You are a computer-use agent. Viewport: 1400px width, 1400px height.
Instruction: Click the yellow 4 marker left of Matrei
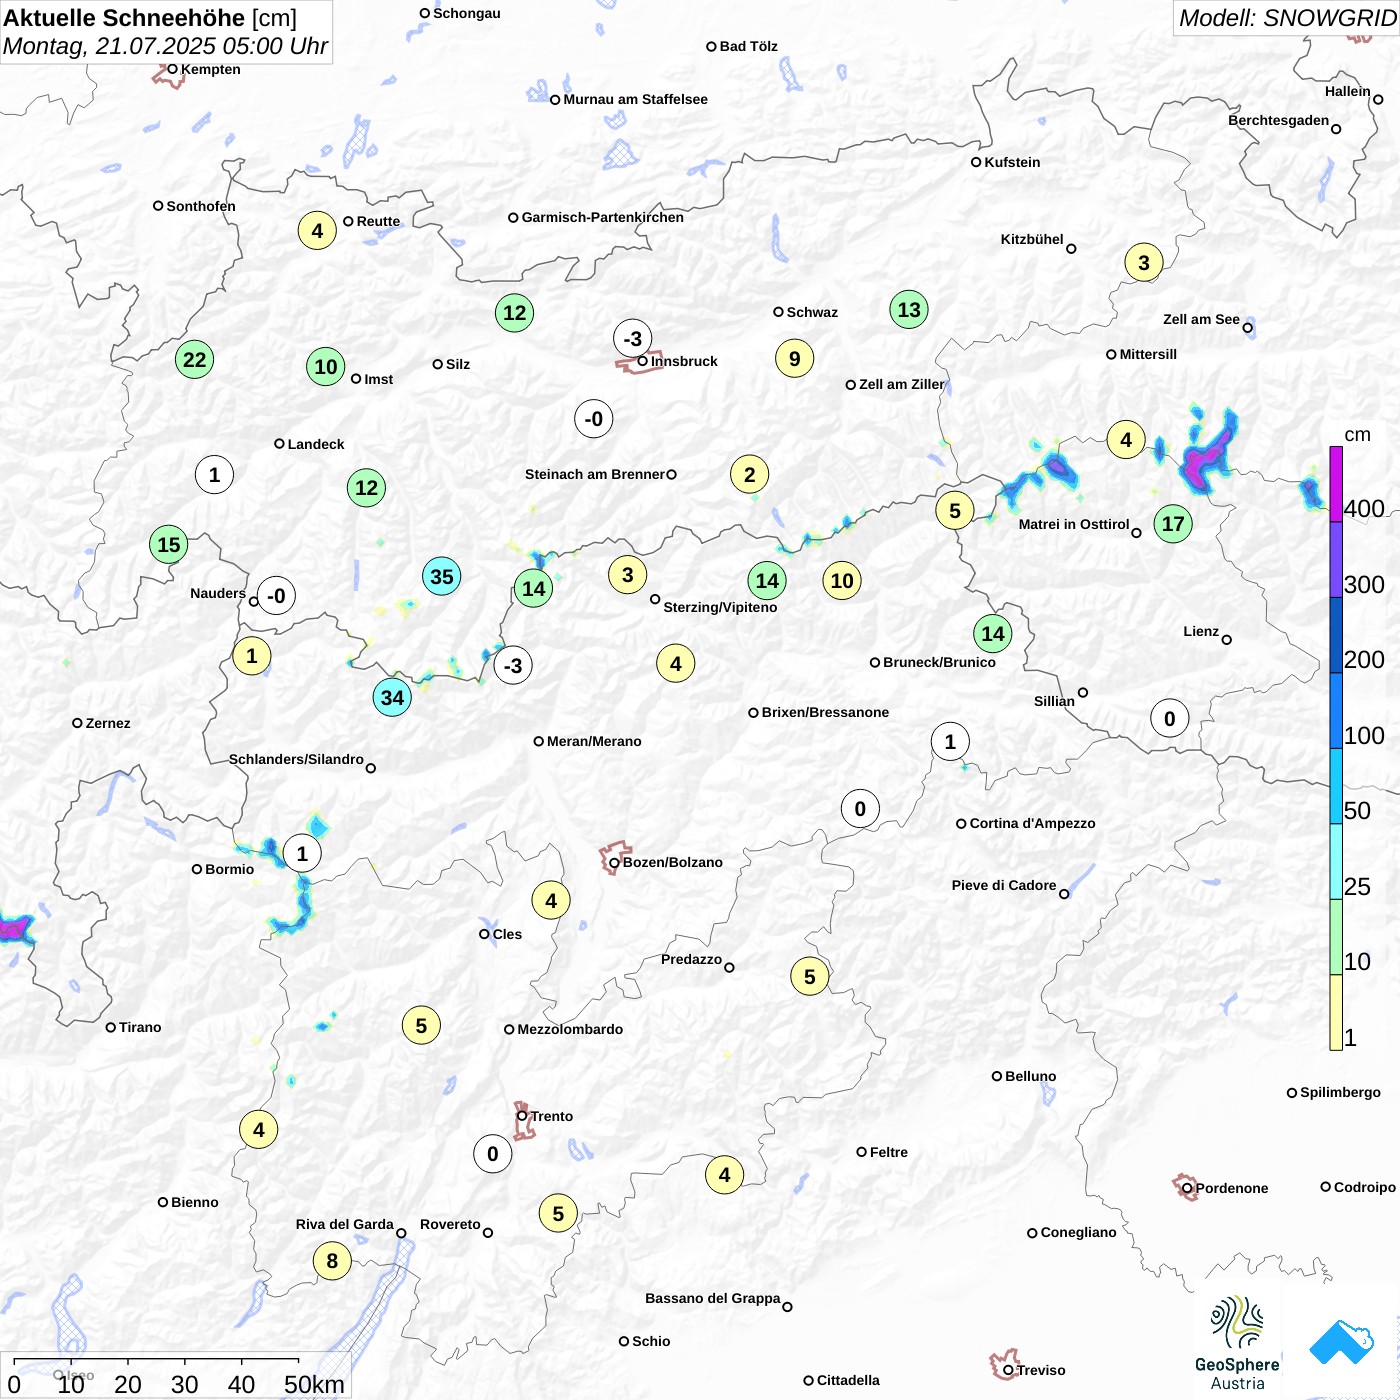pos(1126,439)
